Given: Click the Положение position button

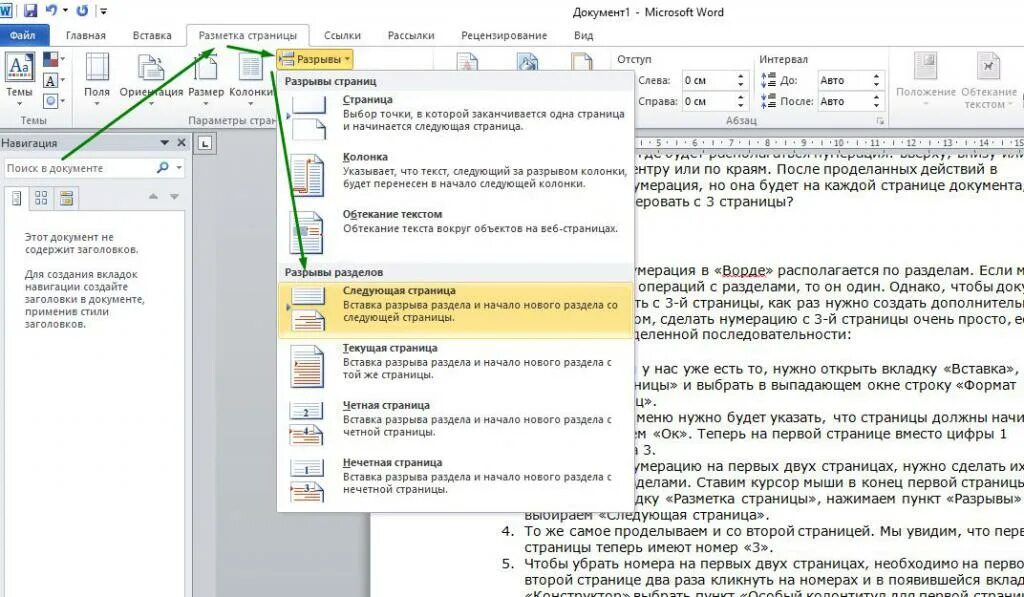Looking at the screenshot, I should (925, 80).
